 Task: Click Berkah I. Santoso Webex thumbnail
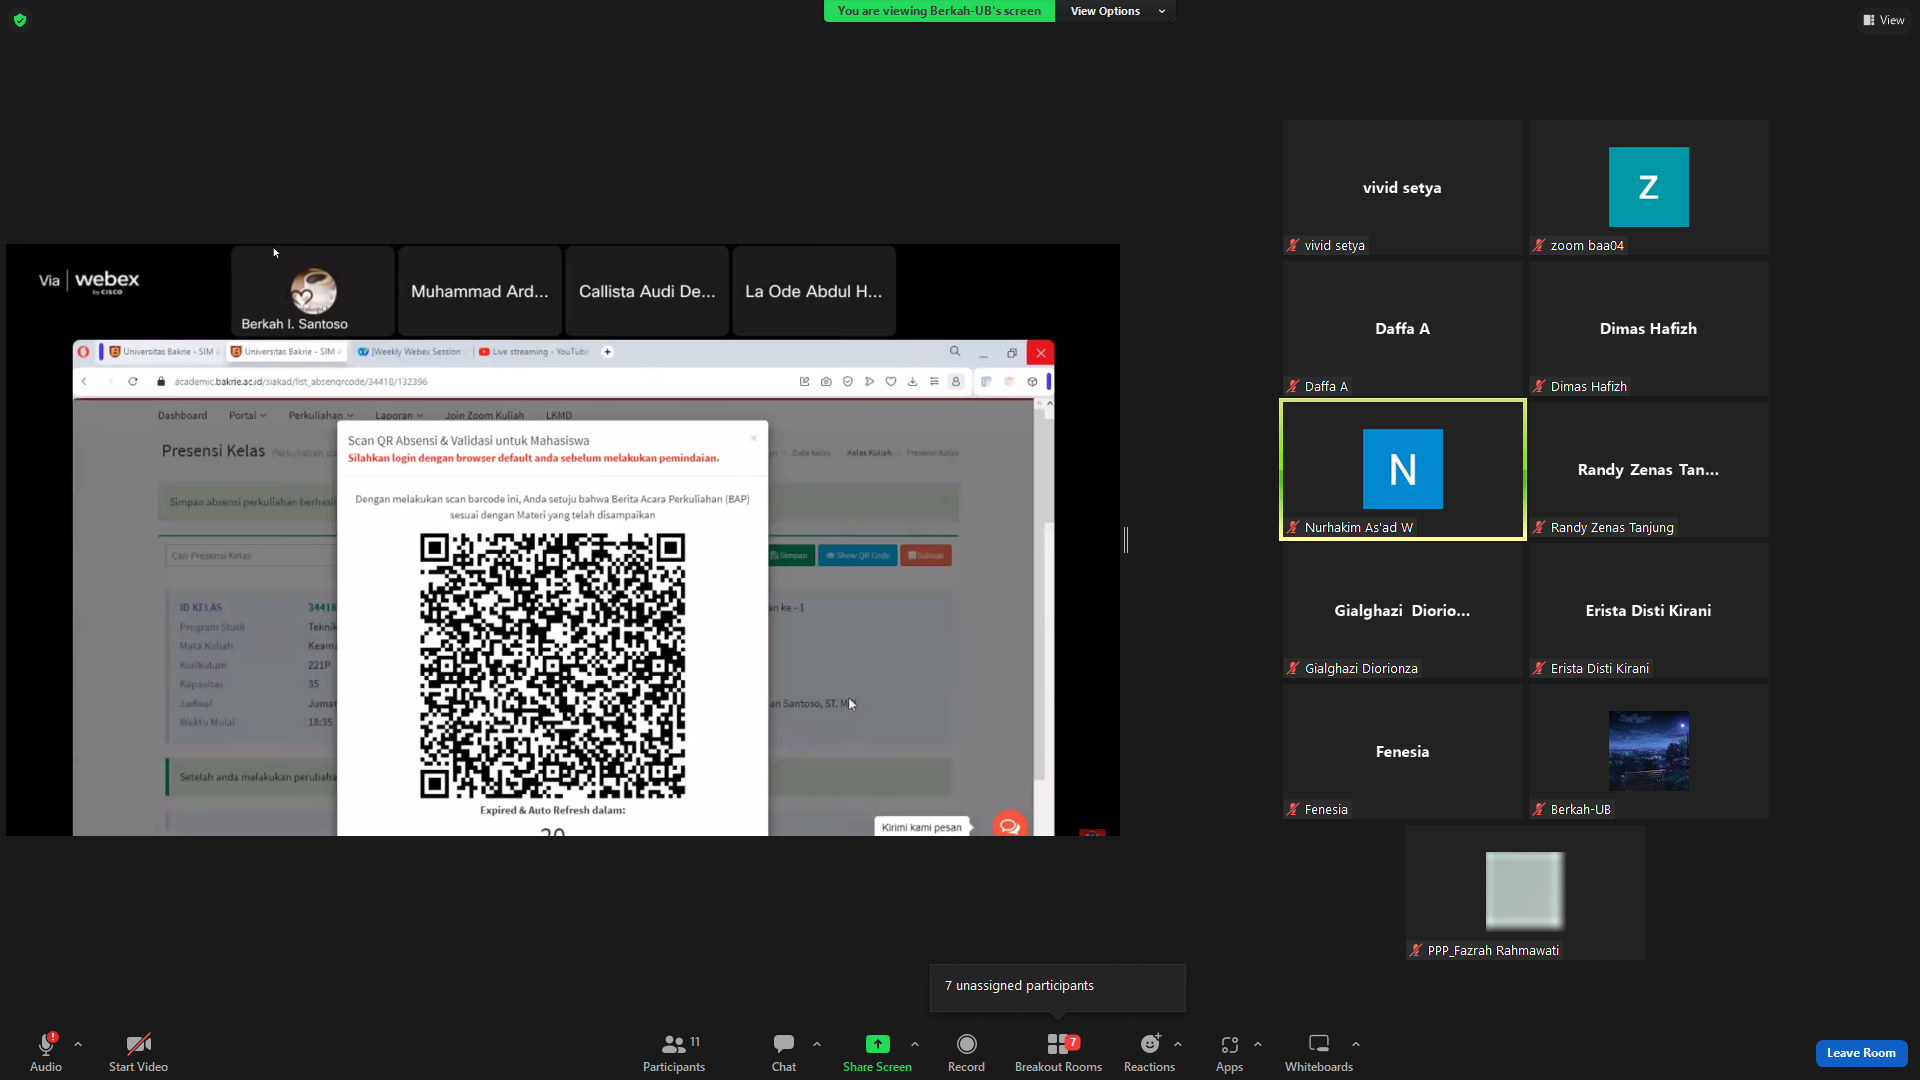(x=313, y=291)
